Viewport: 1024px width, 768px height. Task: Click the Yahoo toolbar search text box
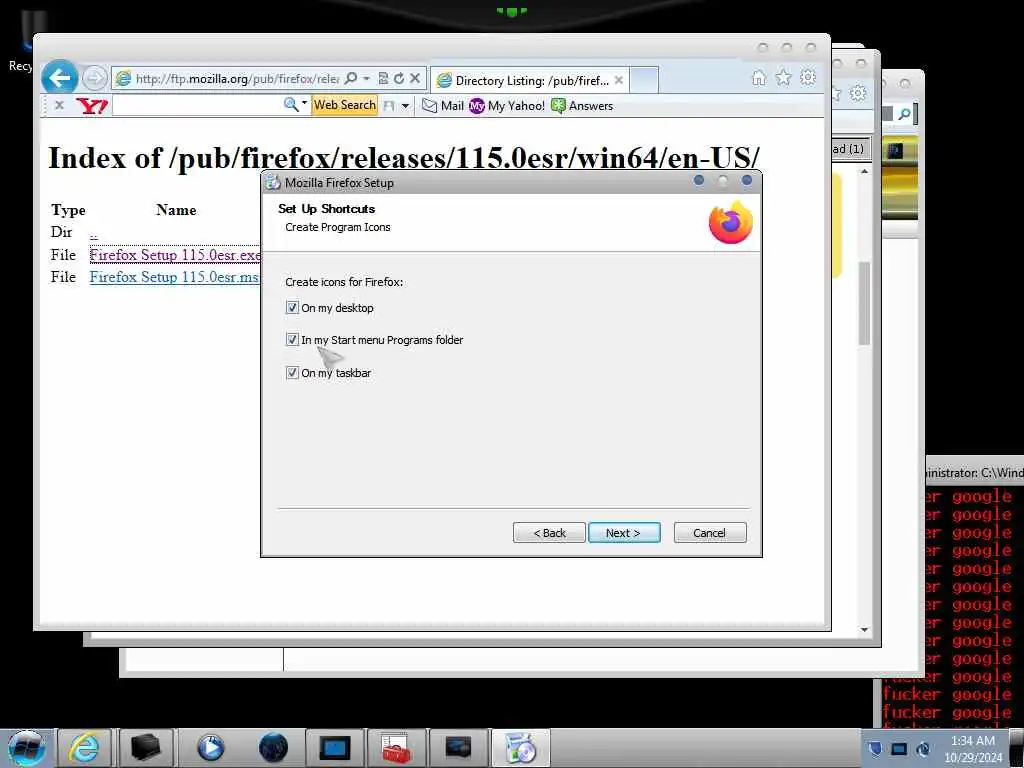(x=197, y=105)
